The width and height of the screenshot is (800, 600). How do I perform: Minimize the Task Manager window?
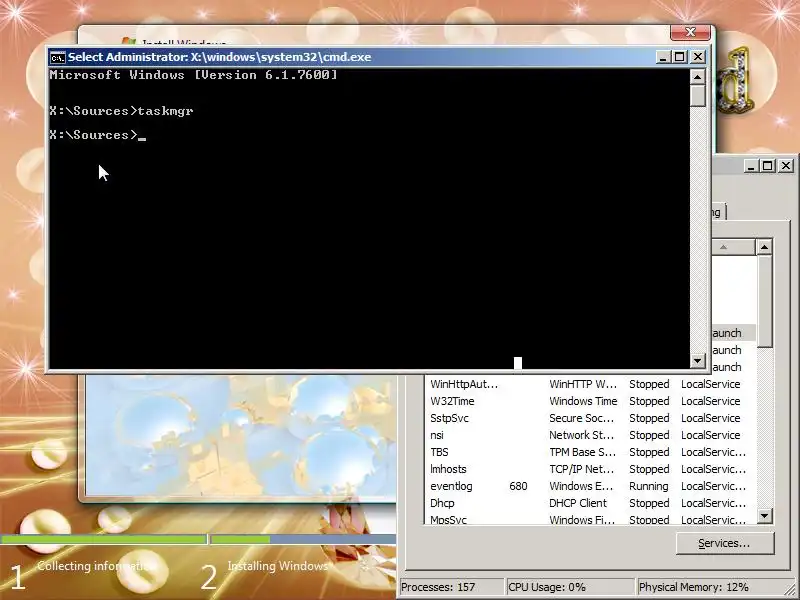(751, 166)
